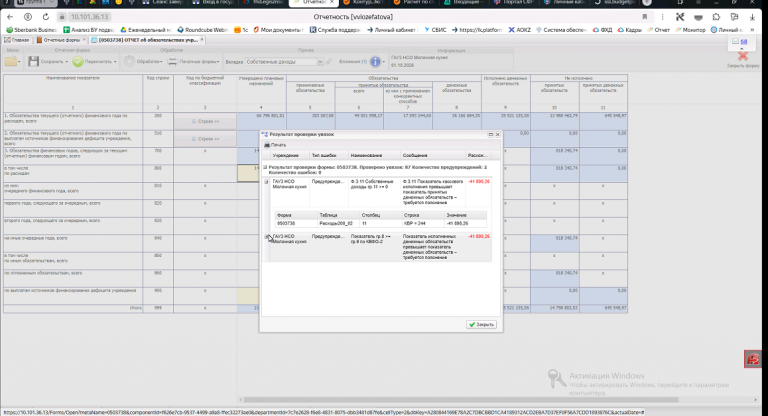
Task: Sort by the Наименование column header
Action: click(375, 155)
